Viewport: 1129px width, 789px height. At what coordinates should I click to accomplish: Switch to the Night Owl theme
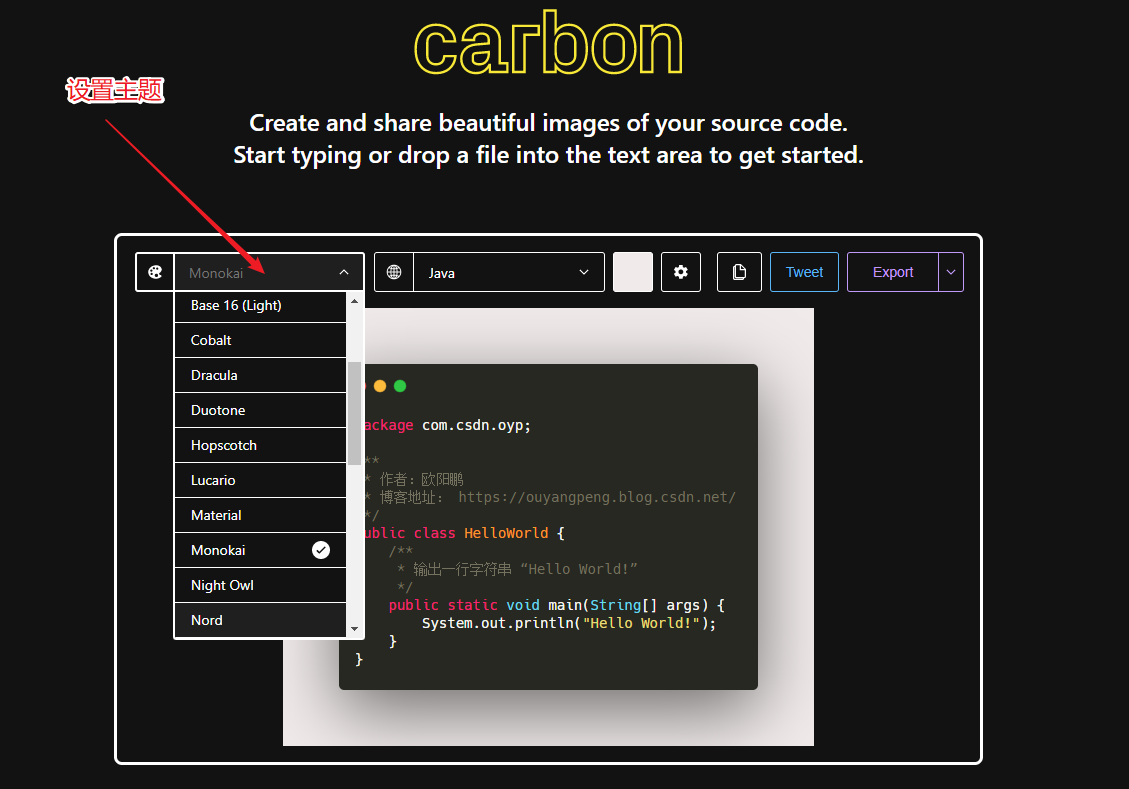coord(260,585)
